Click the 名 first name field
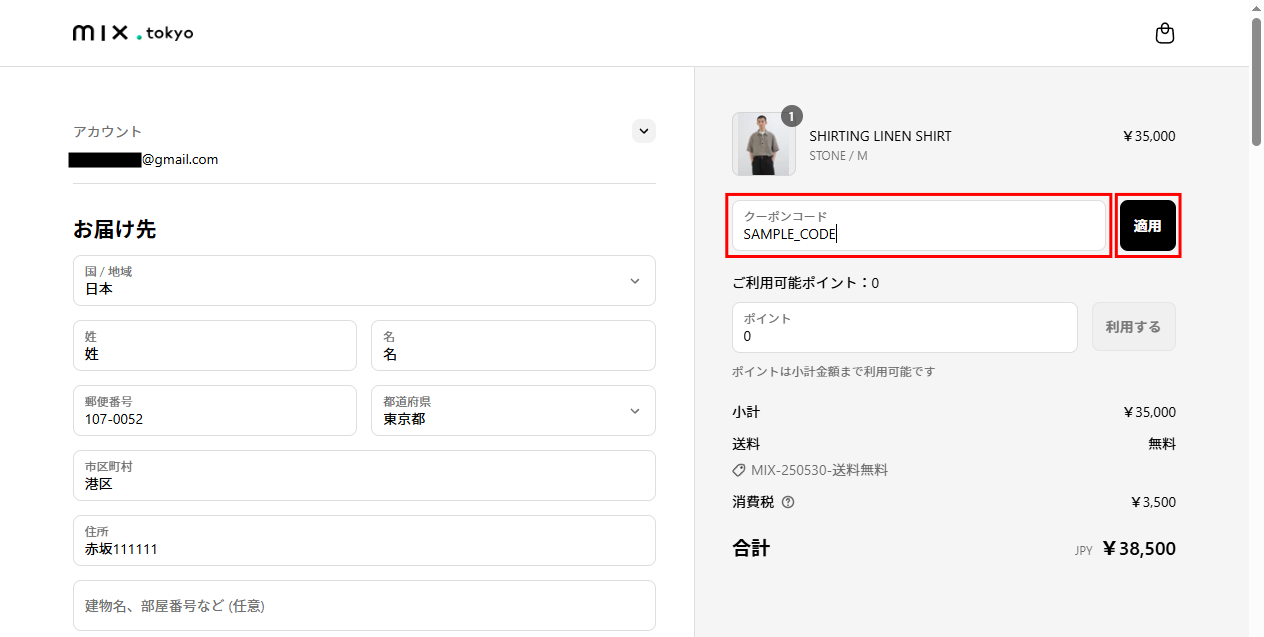 point(513,346)
